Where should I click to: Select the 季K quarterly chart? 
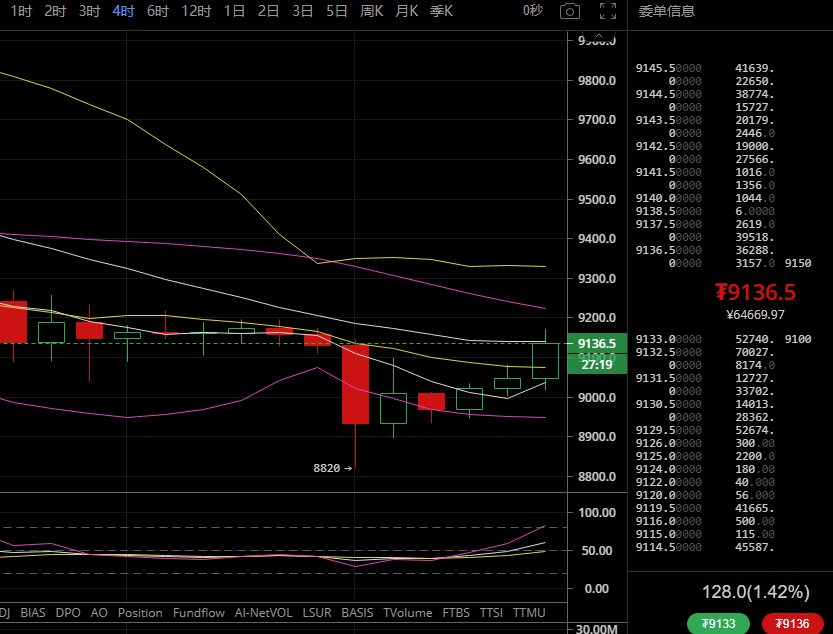pos(441,11)
